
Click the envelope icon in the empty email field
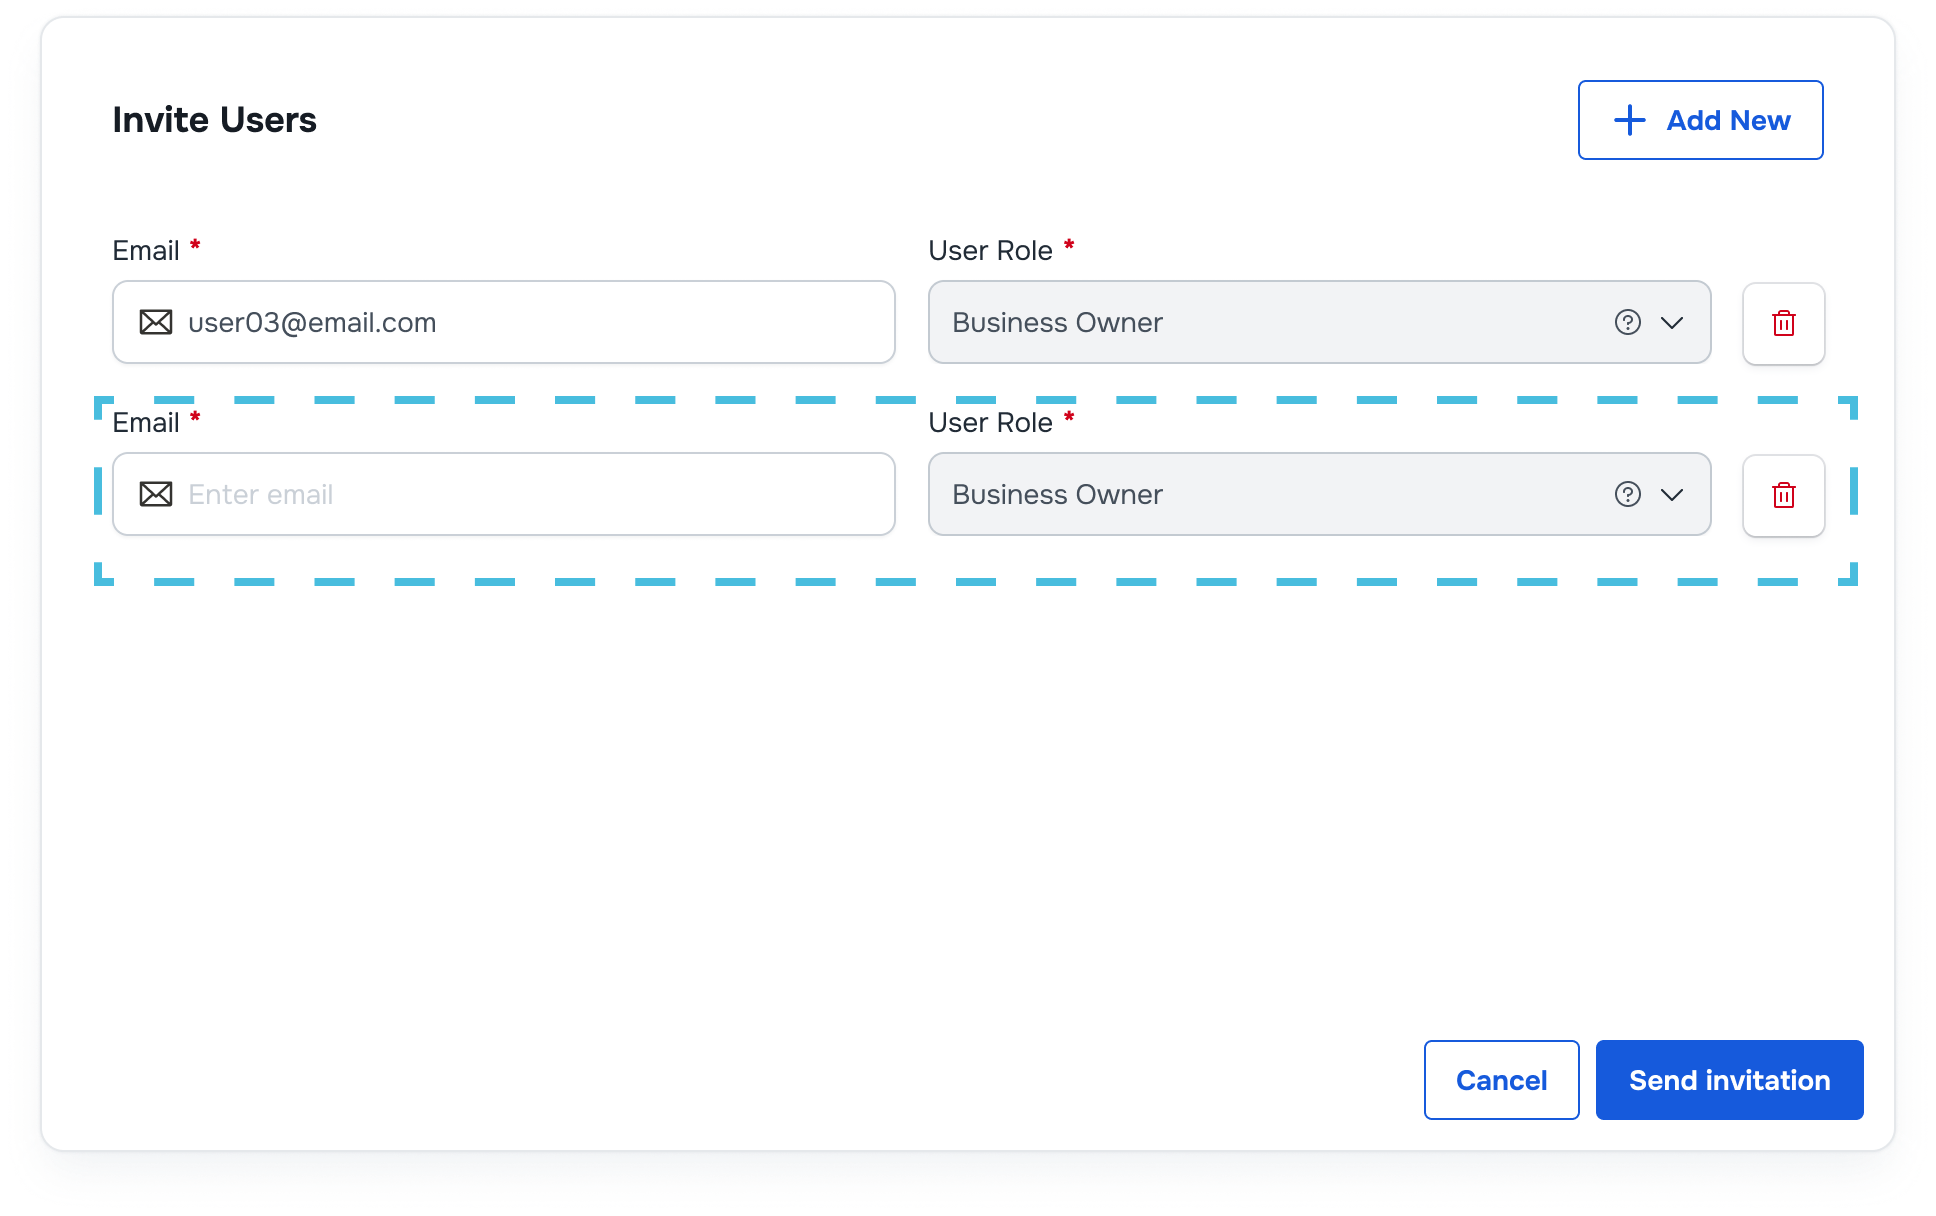(x=156, y=494)
